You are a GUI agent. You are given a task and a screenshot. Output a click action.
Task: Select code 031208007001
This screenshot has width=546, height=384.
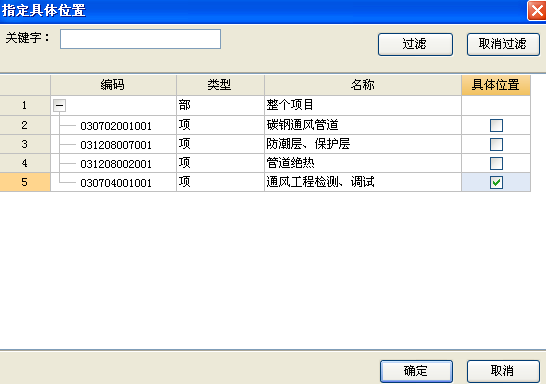click(x=116, y=145)
